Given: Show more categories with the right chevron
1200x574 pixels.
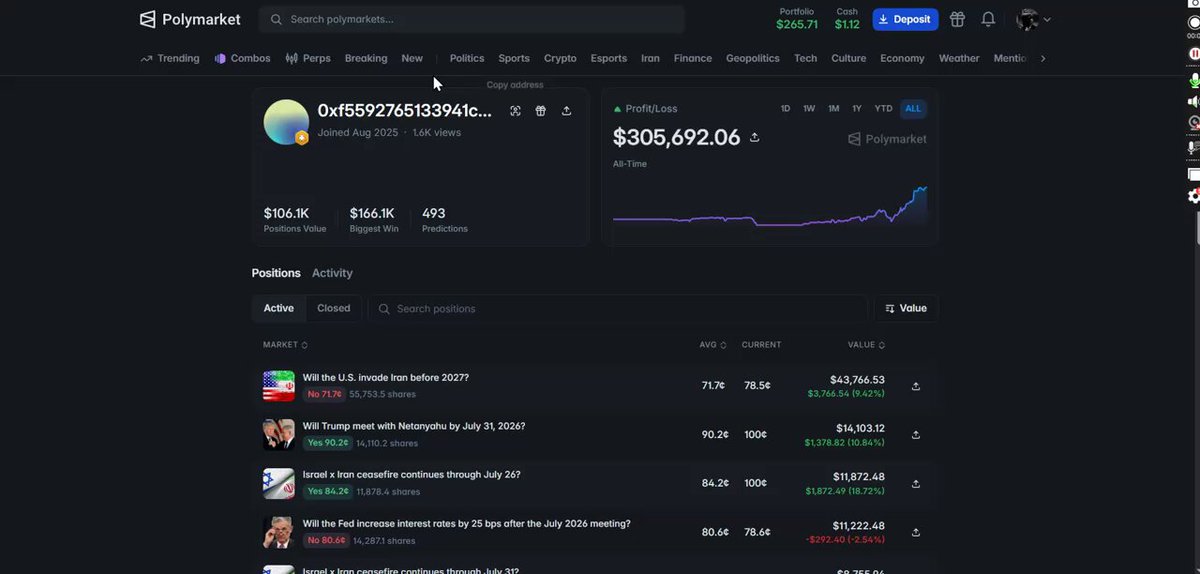Looking at the screenshot, I should point(1043,58).
